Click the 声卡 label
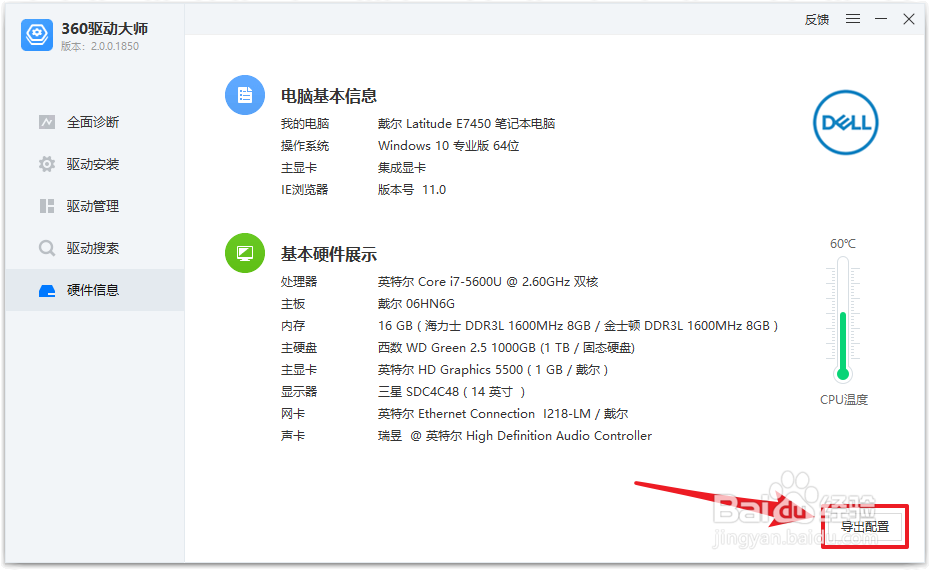This screenshot has height=570, width=930. click(293, 436)
